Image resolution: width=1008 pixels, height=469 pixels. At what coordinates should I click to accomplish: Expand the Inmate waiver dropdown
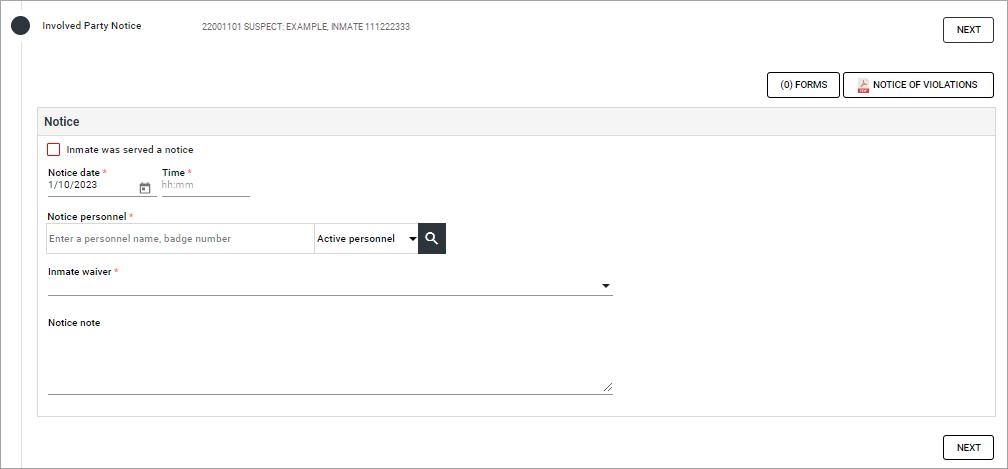[x=330, y=286]
